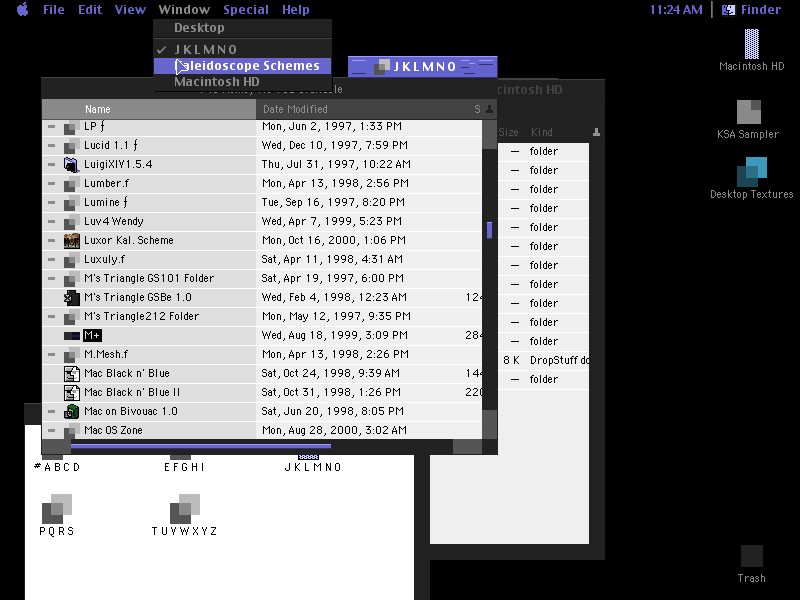Viewport: 800px width, 600px height.
Task: Click the 11:24 AM menu bar clock
Action: coord(676,9)
